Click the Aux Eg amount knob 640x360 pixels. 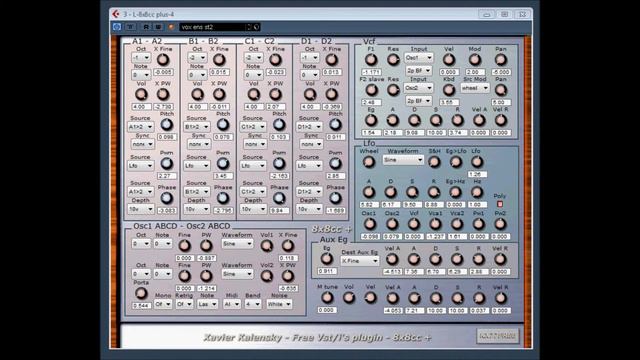[x=327, y=259]
